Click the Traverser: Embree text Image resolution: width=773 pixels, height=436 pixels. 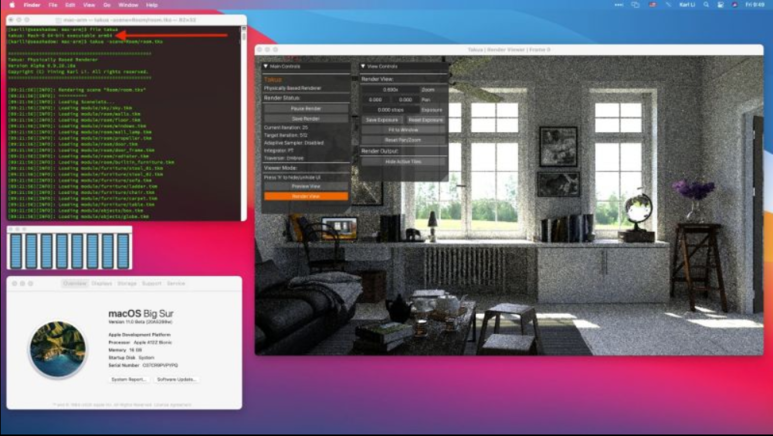[283, 158]
